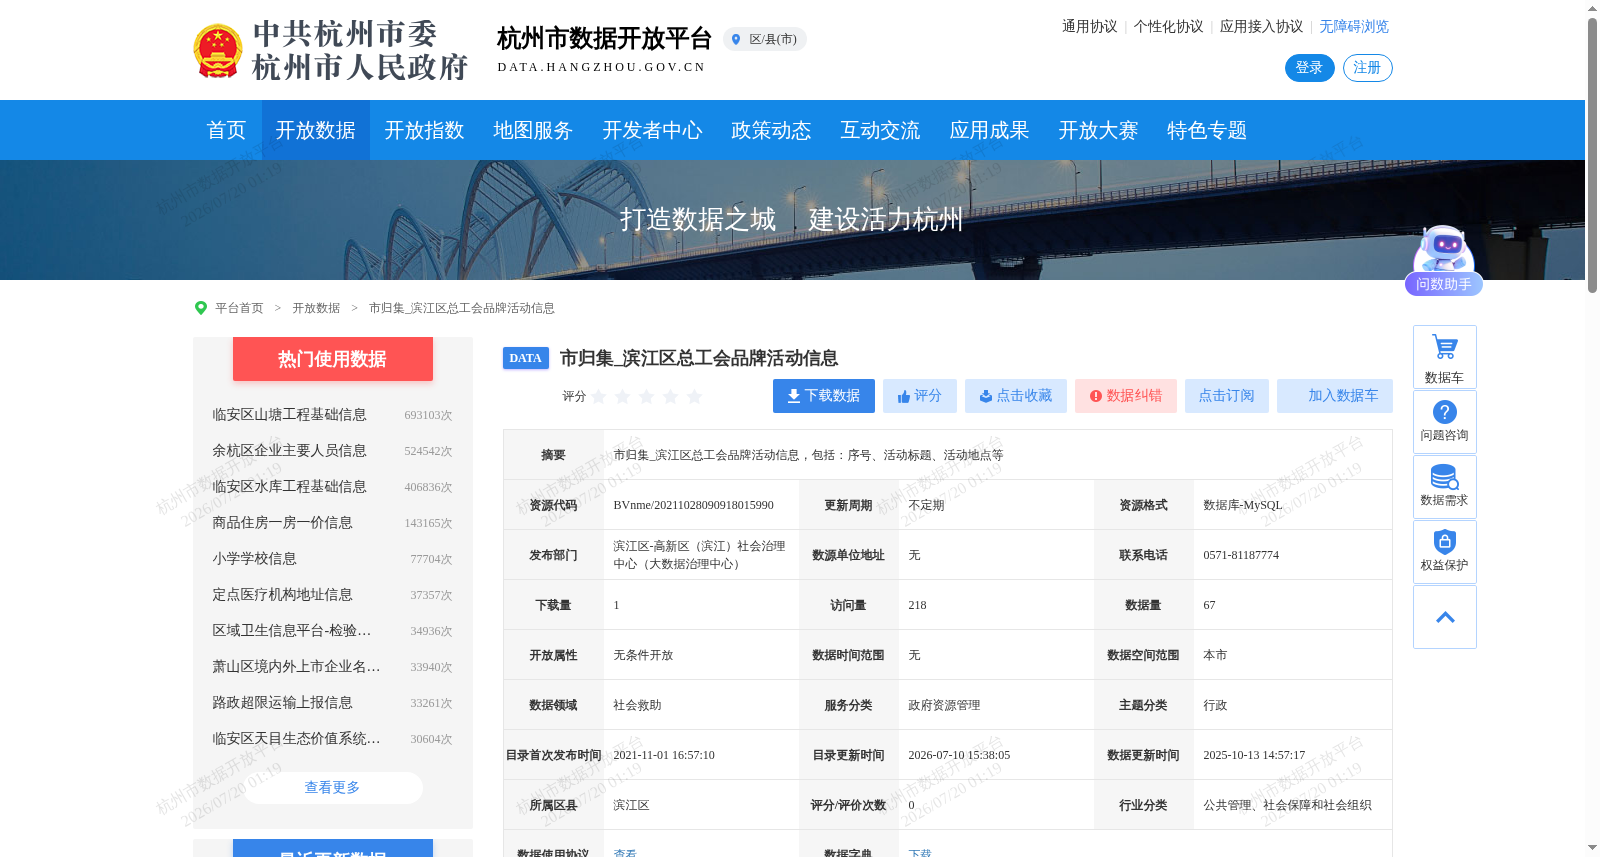Rate with the first star
Viewport: 1600px width, 857px height.
[599, 397]
